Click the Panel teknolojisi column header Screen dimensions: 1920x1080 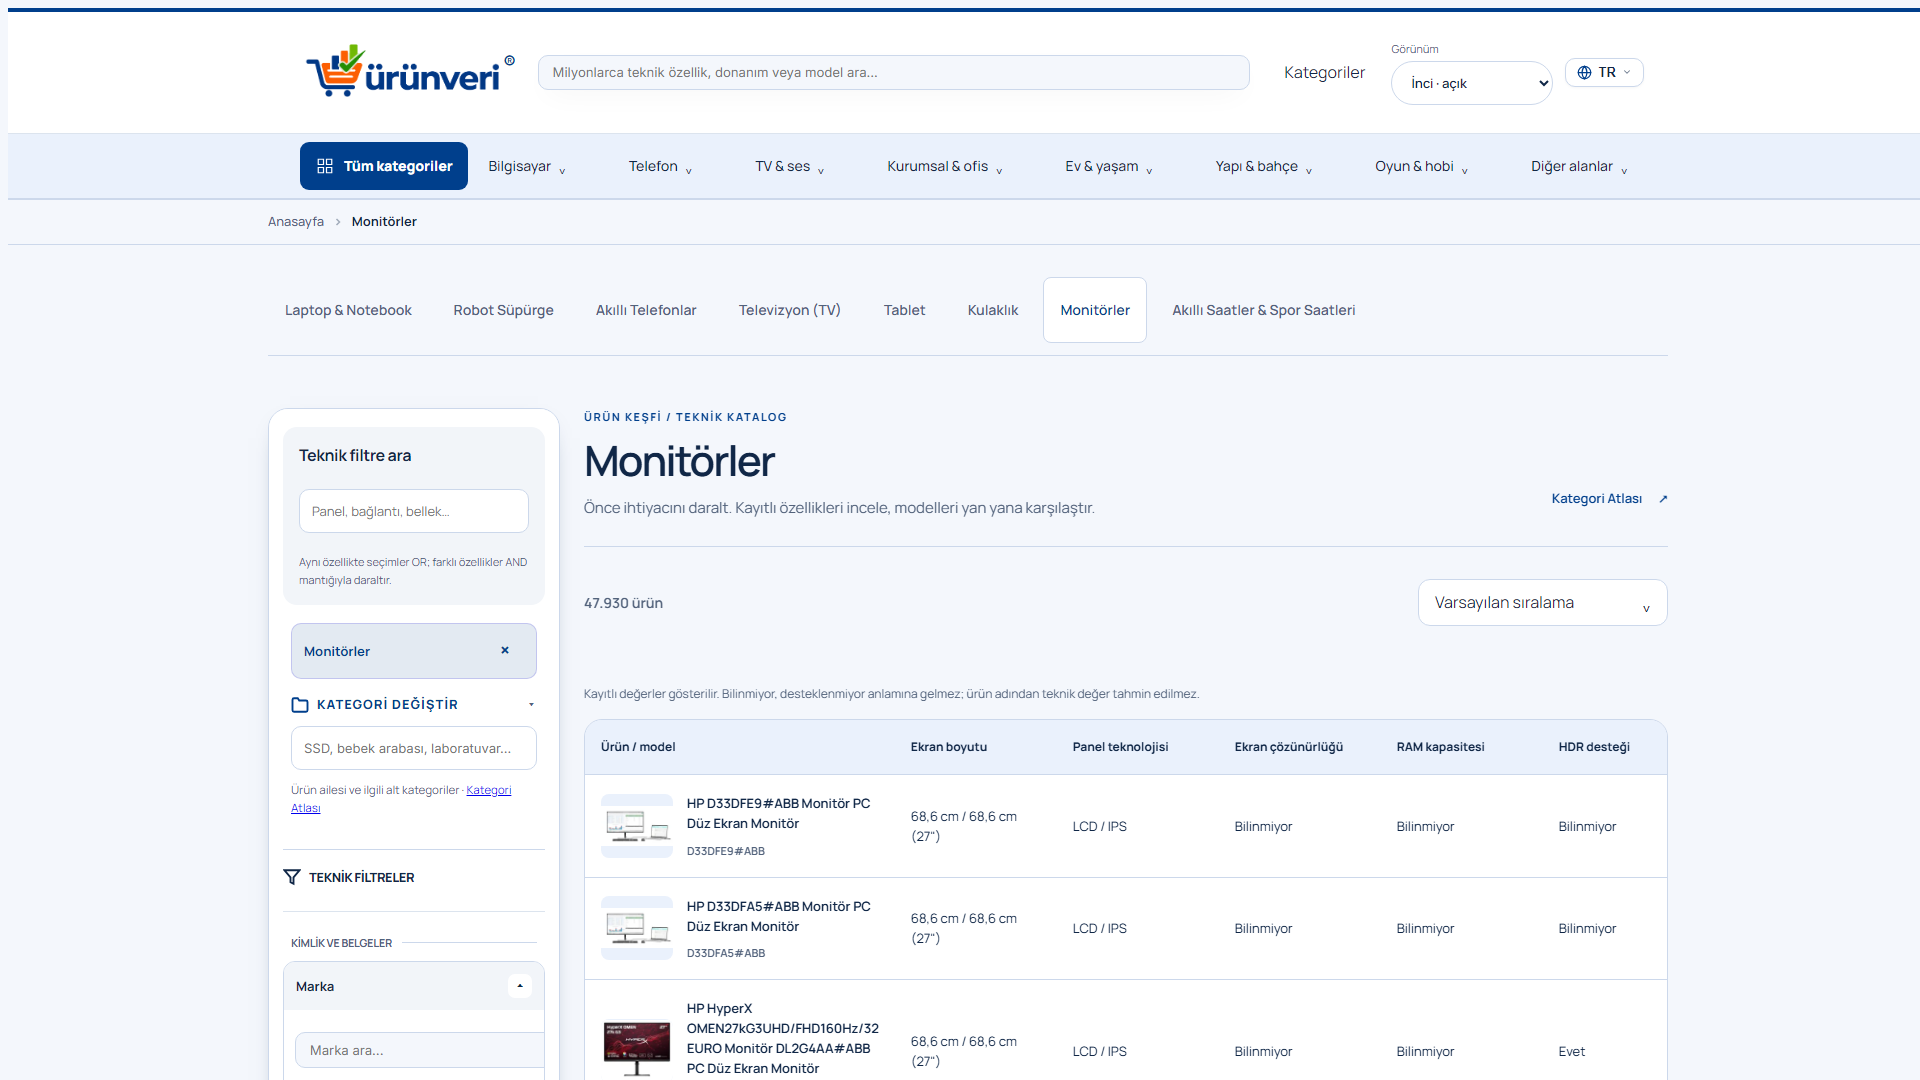point(1120,747)
